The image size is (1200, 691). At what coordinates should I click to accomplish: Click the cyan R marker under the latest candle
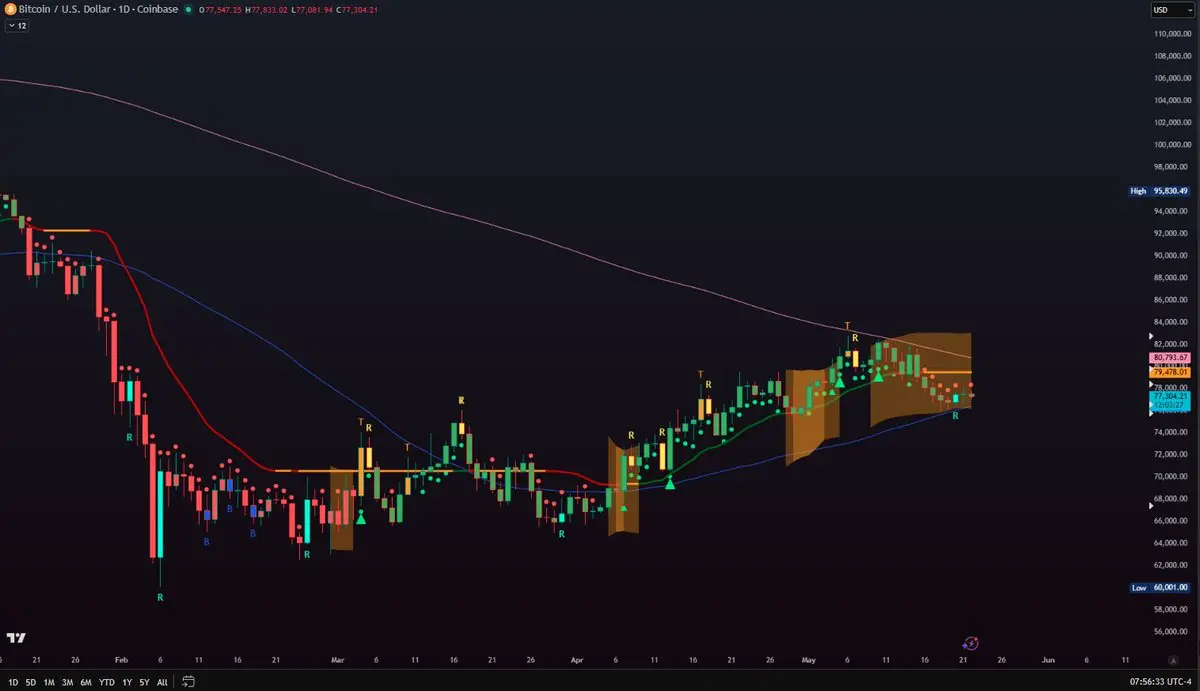coord(955,415)
